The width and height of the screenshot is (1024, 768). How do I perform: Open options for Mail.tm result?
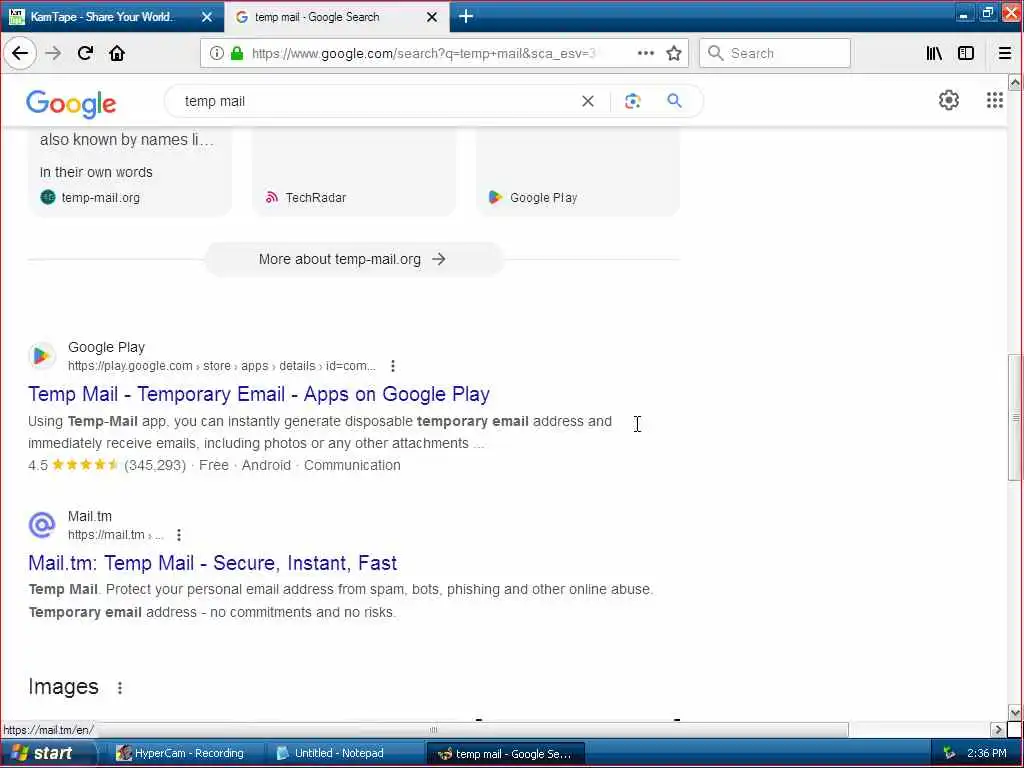(x=178, y=536)
